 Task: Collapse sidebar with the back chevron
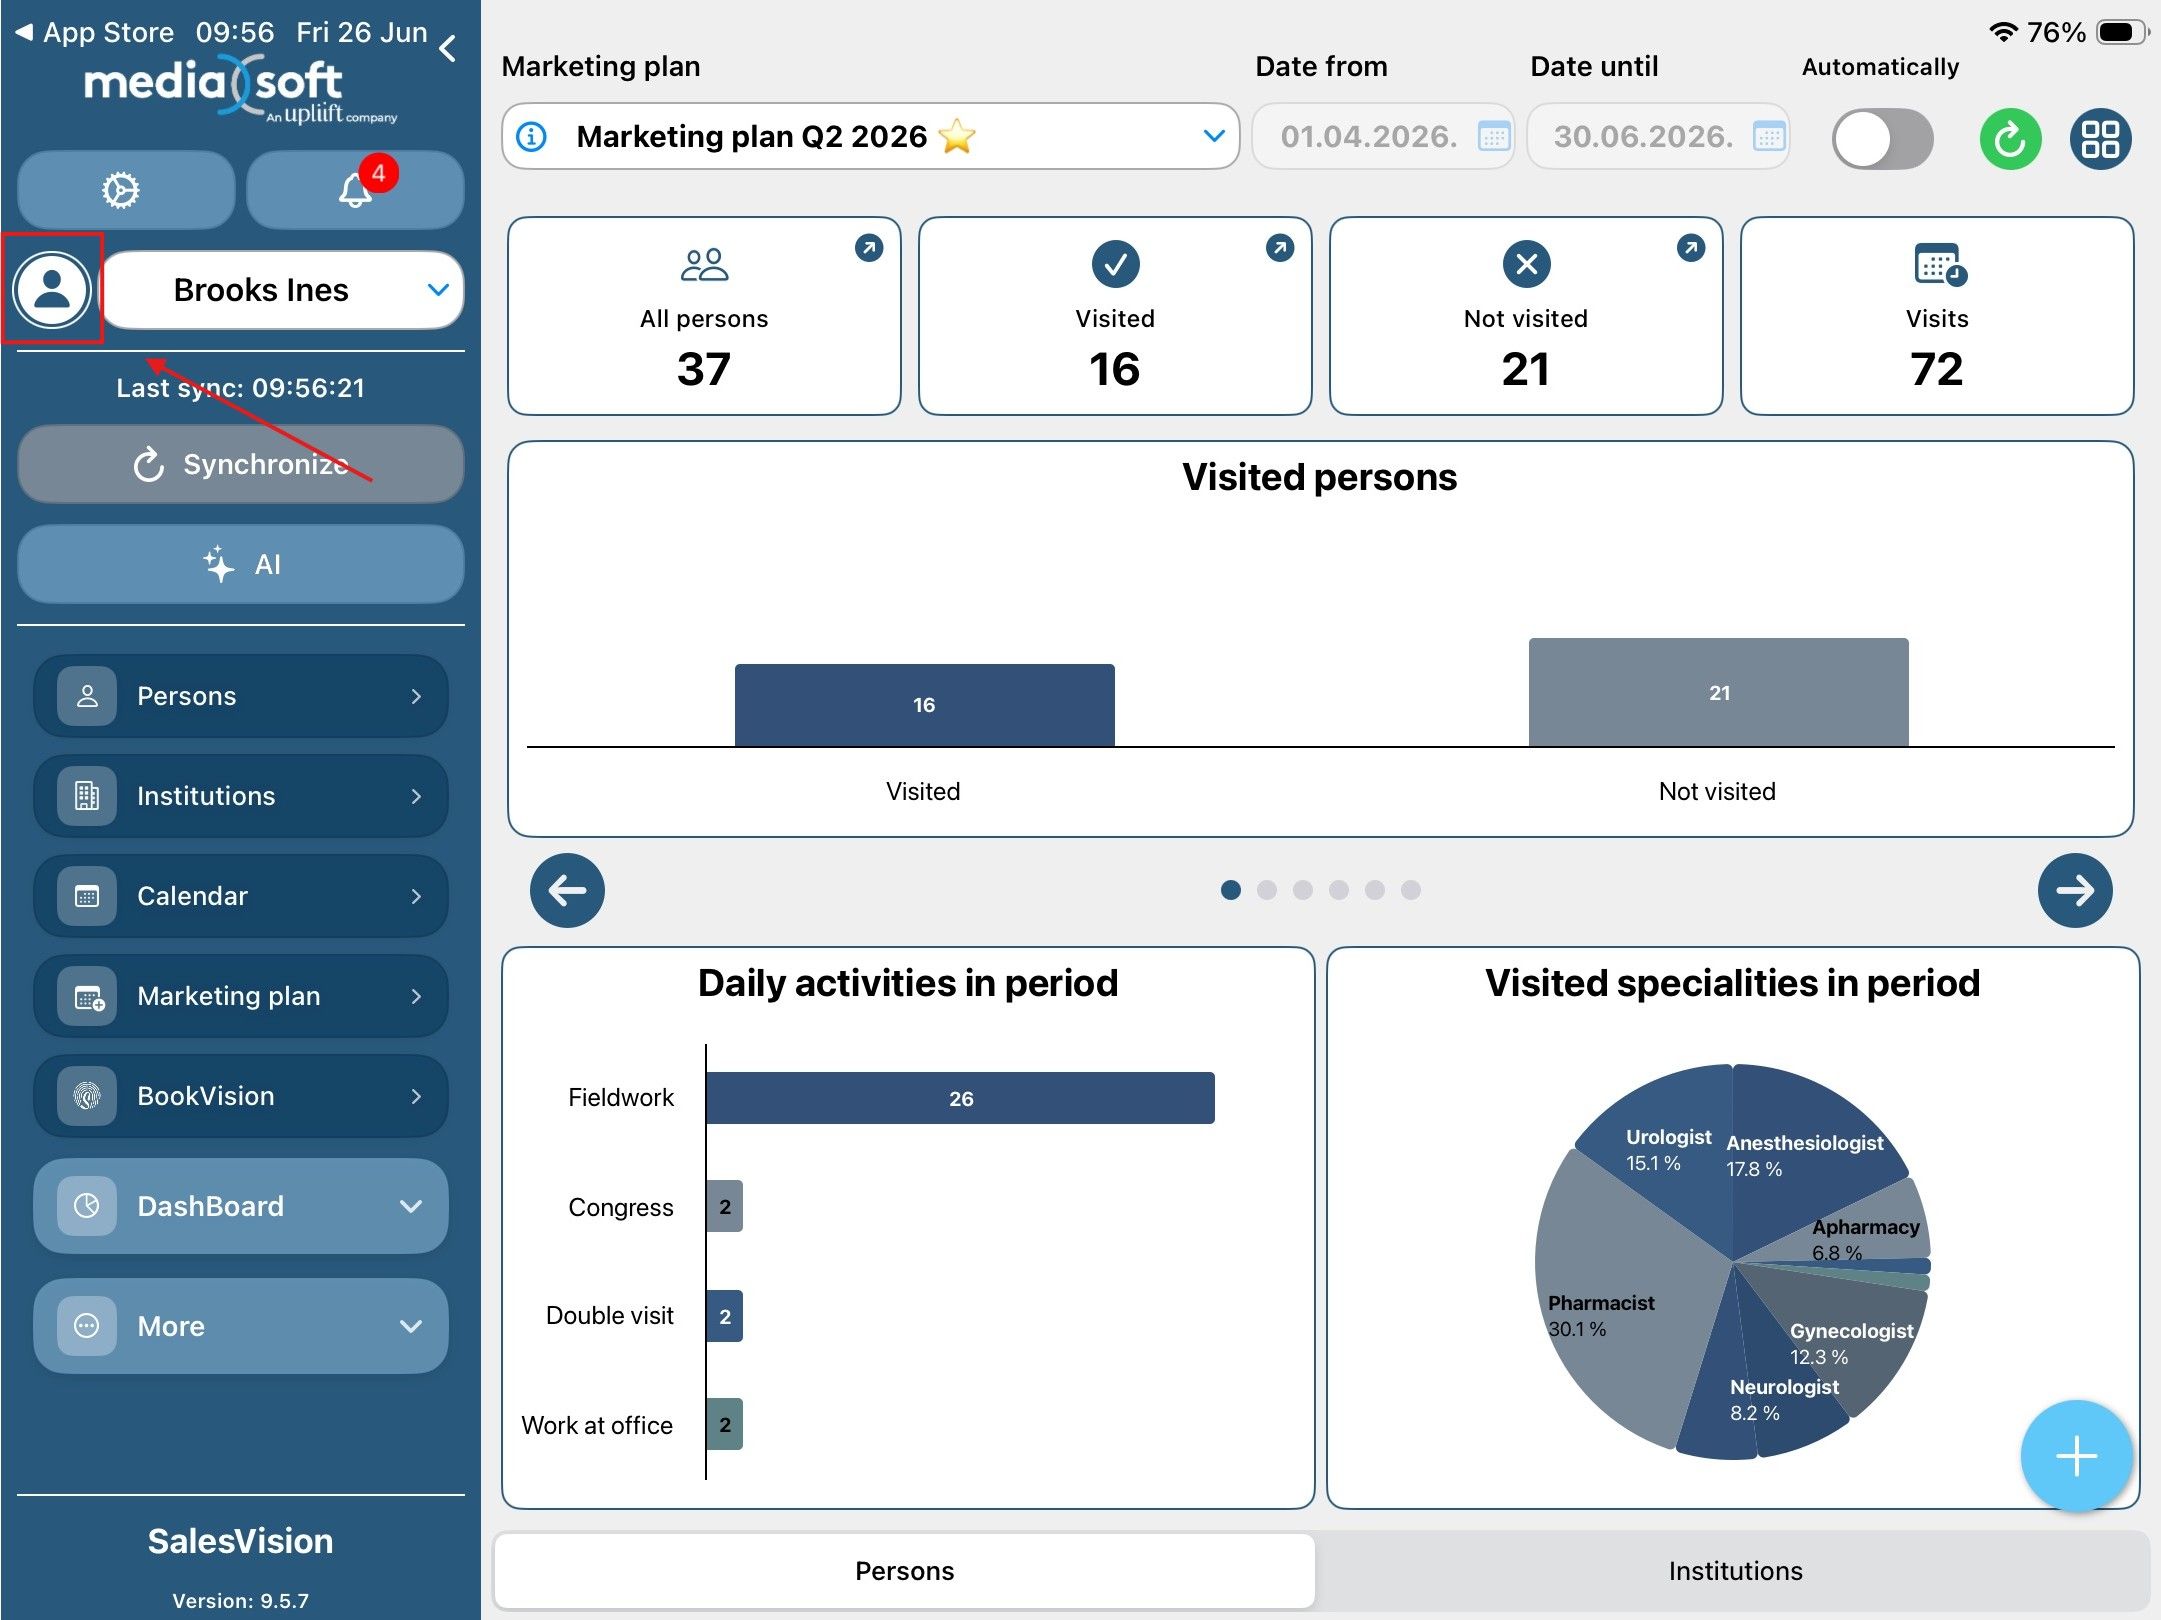tap(449, 49)
